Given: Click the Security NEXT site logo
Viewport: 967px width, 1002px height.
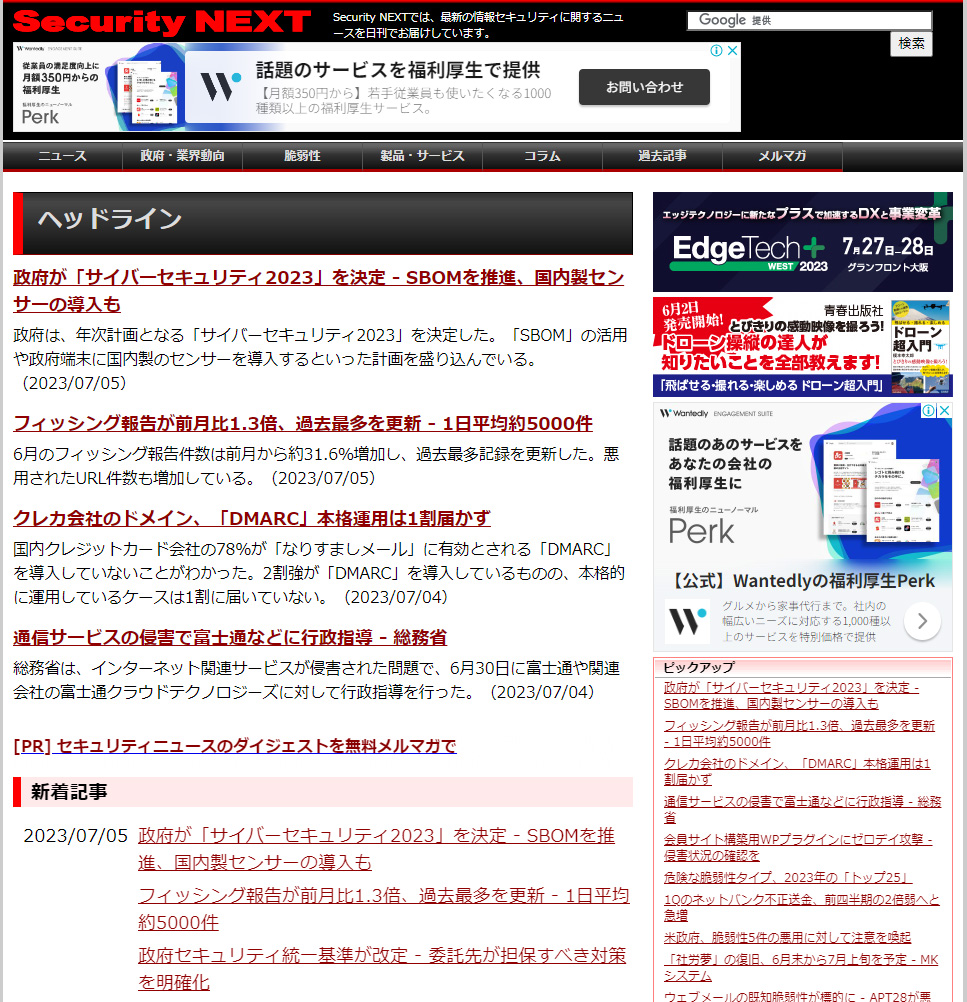Looking at the screenshot, I should [x=162, y=22].
